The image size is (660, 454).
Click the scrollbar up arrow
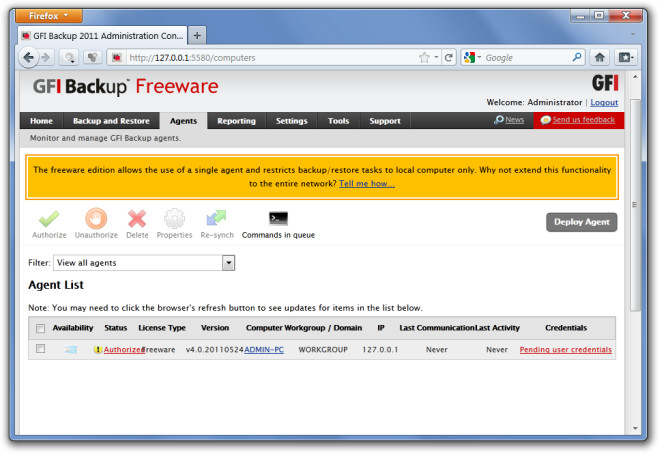coord(635,77)
